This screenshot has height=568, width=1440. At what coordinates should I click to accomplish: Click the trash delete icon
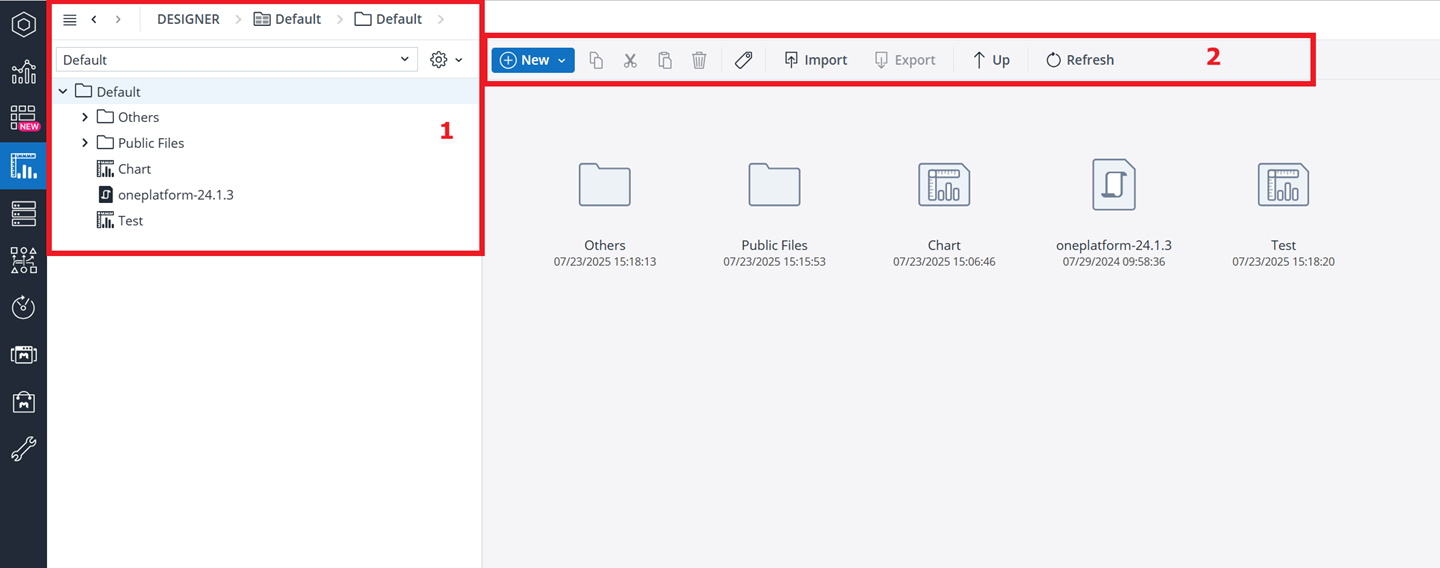699,60
